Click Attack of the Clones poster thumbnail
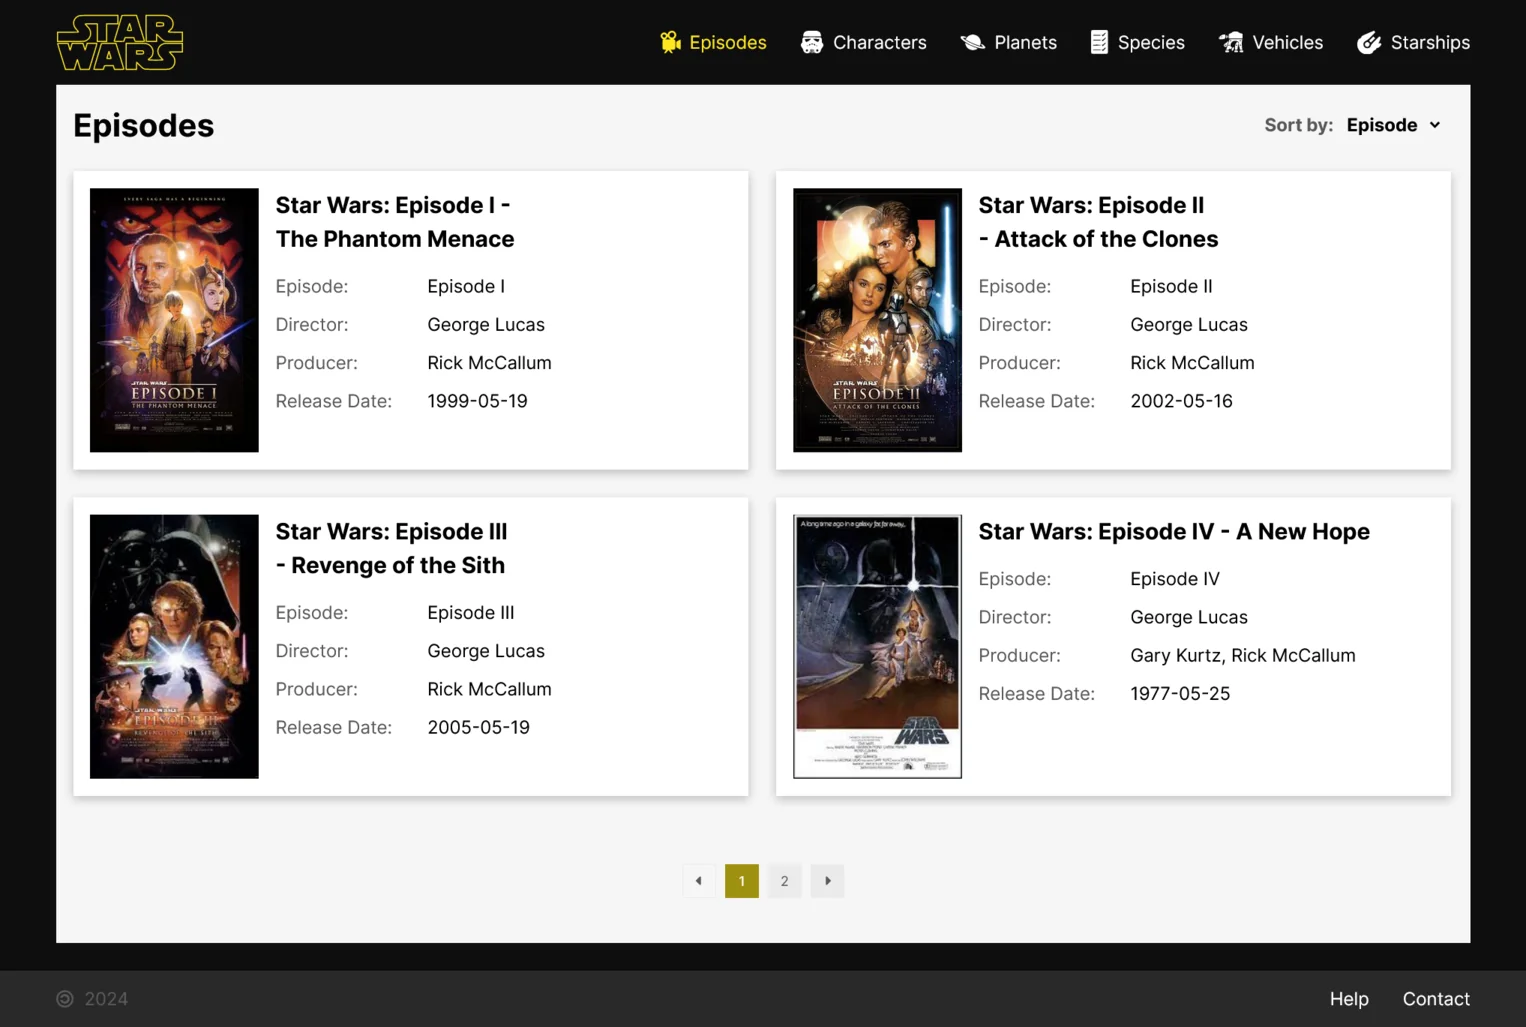 point(877,320)
